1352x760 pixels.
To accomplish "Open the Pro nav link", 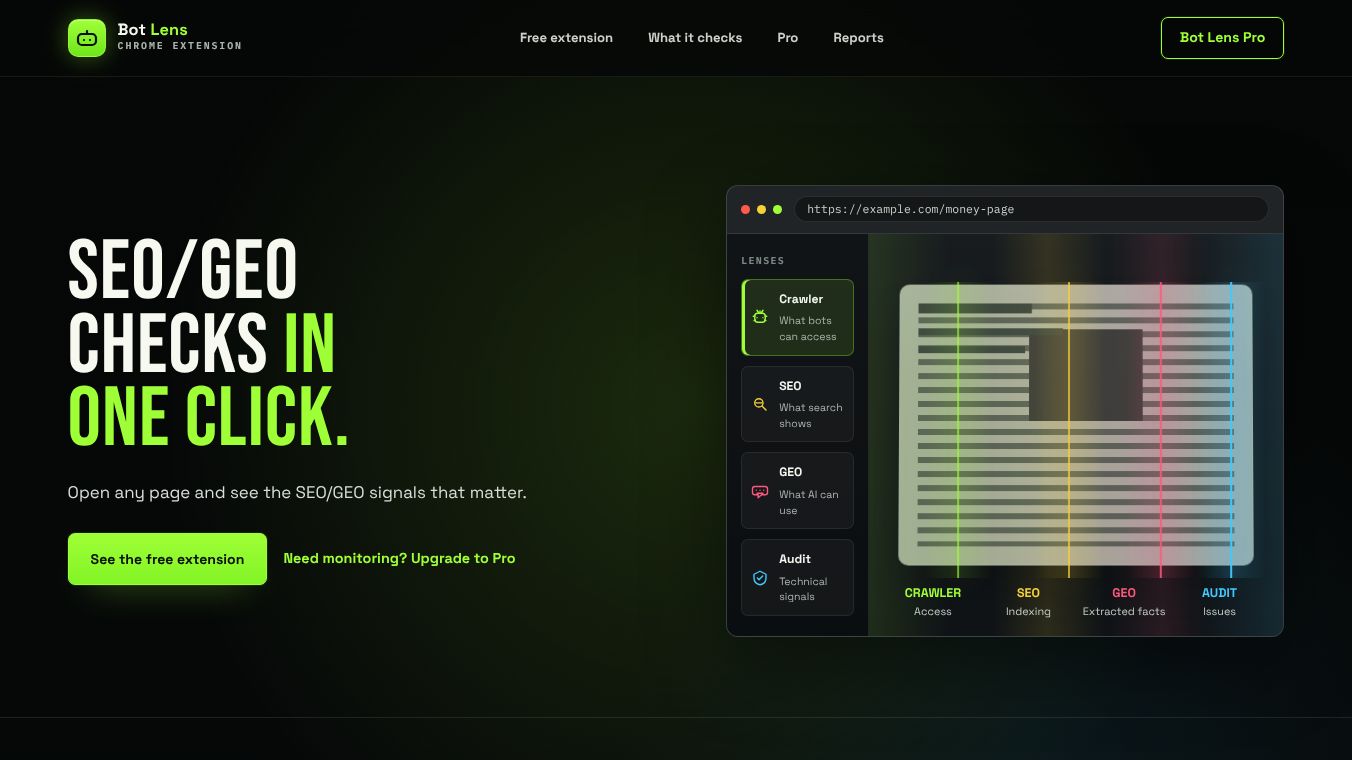I will (x=788, y=38).
